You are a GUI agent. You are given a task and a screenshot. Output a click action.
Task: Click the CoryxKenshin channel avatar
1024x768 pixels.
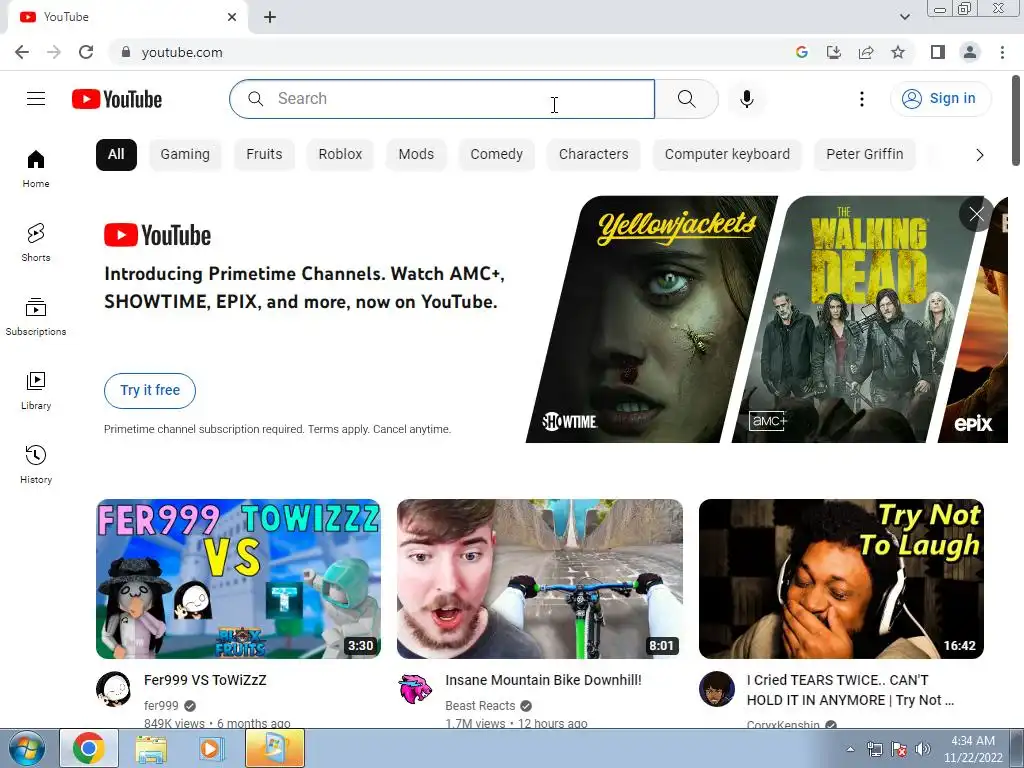point(717,689)
